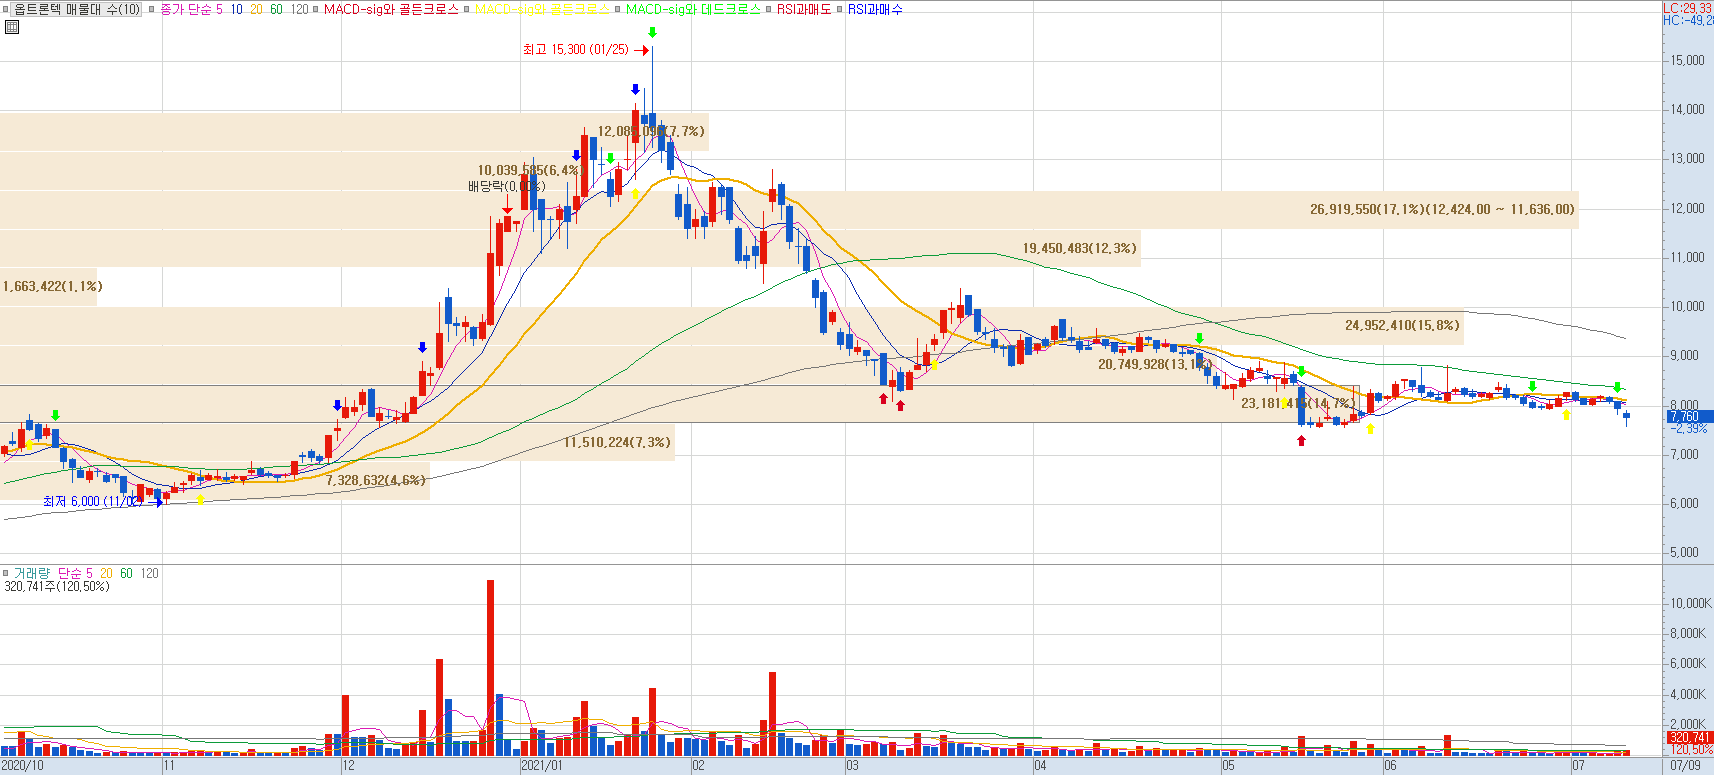This screenshot has height=775, width=1714.
Task: Select the RSI과매수 legend label
Action: tap(875, 9)
